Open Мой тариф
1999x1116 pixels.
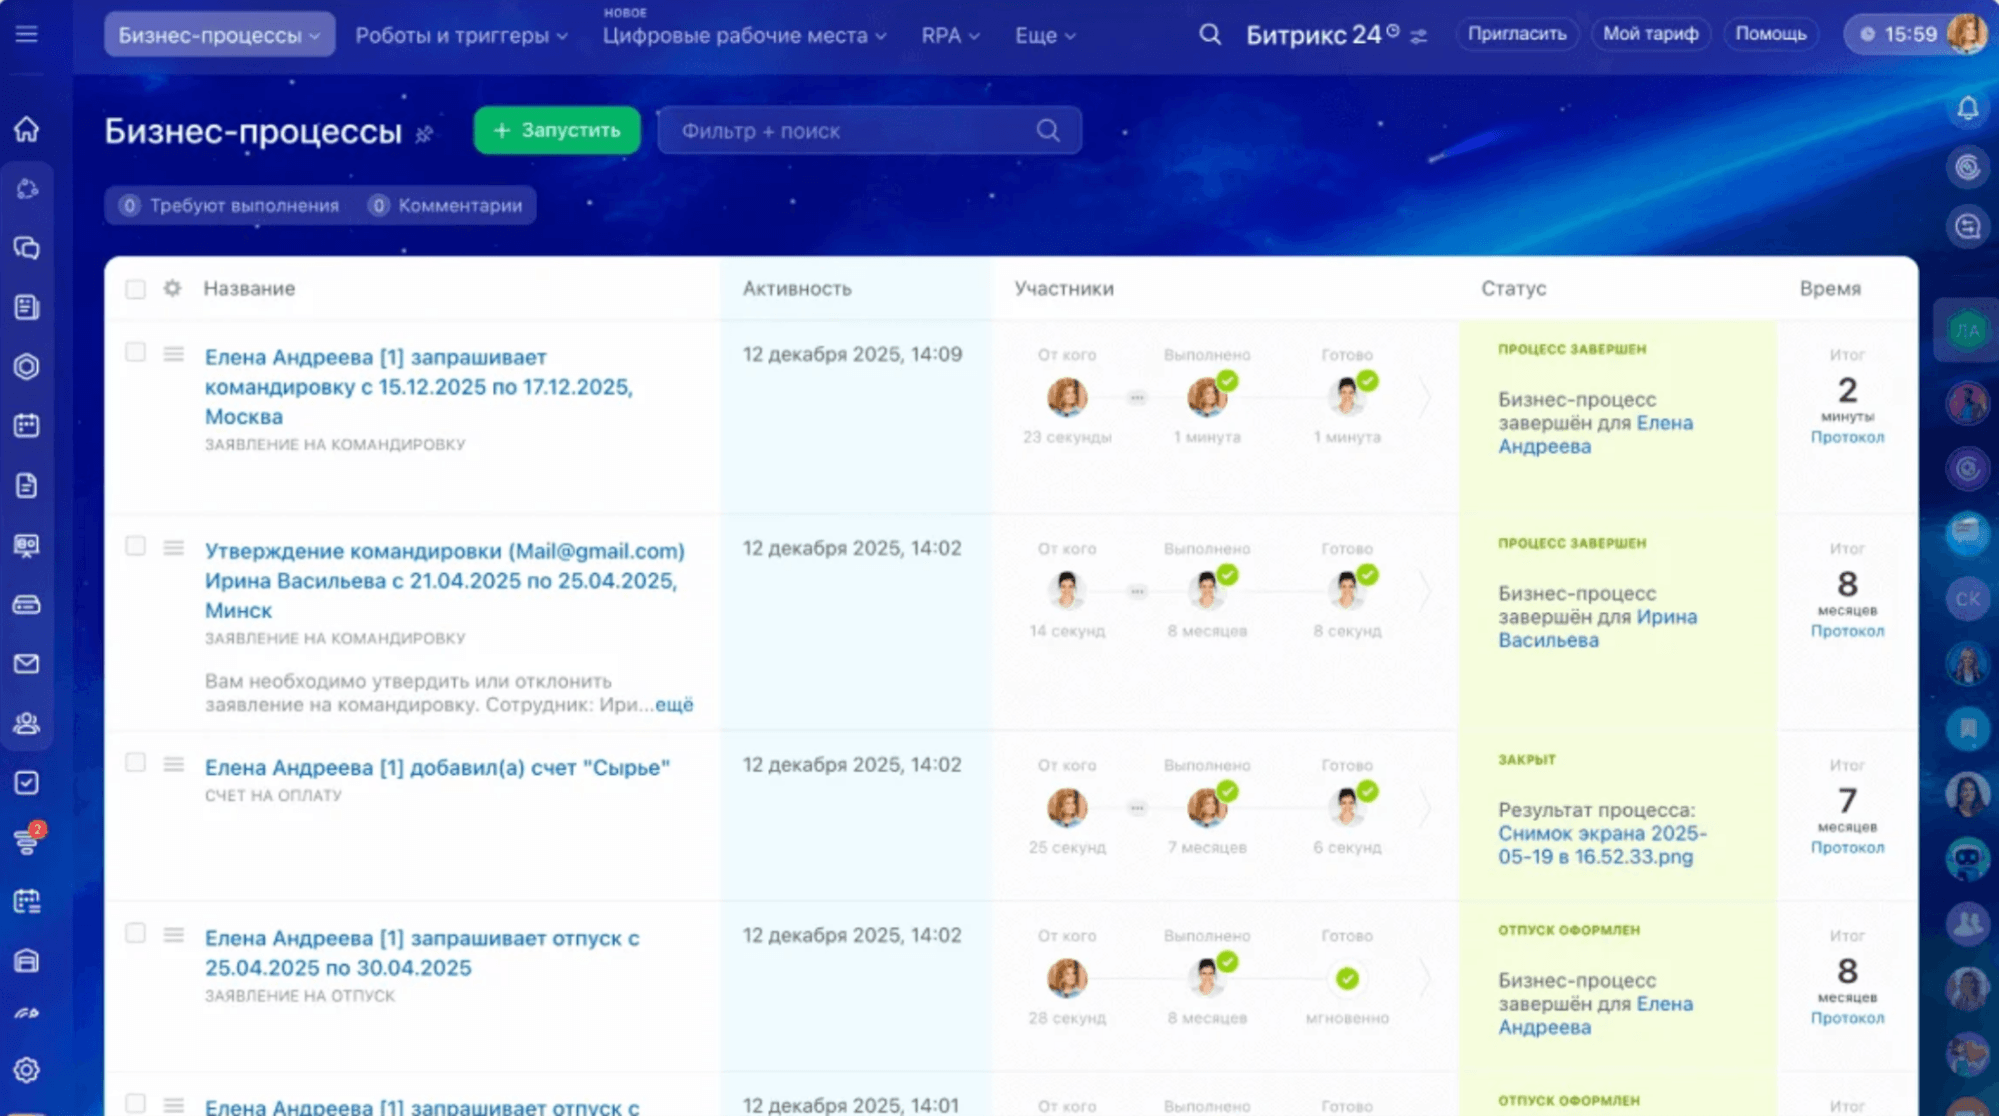tap(1650, 34)
